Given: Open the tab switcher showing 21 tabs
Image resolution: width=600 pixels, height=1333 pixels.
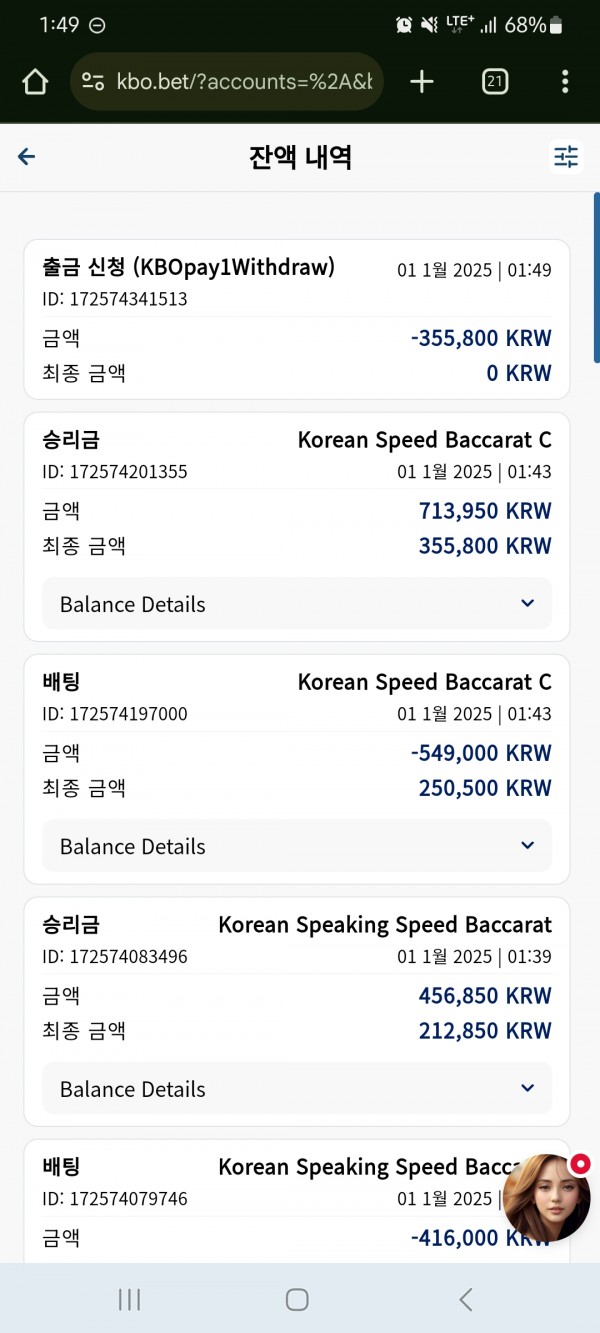Looking at the screenshot, I should [x=494, y=82].
